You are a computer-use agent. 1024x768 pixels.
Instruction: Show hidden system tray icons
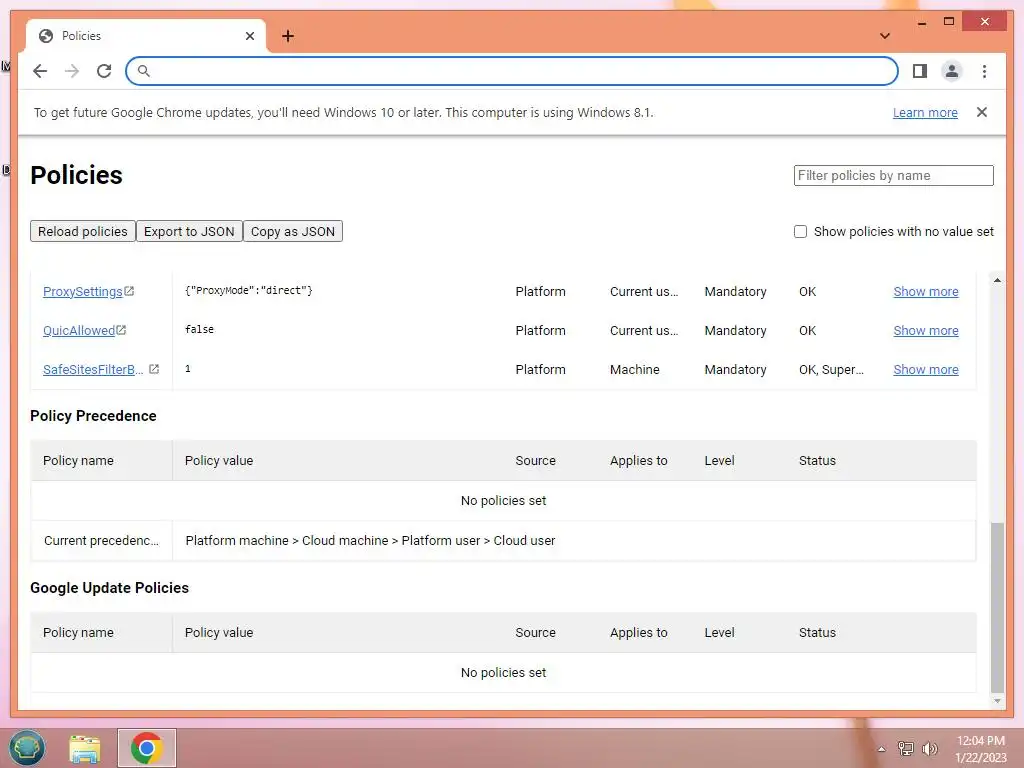[882, 749]
